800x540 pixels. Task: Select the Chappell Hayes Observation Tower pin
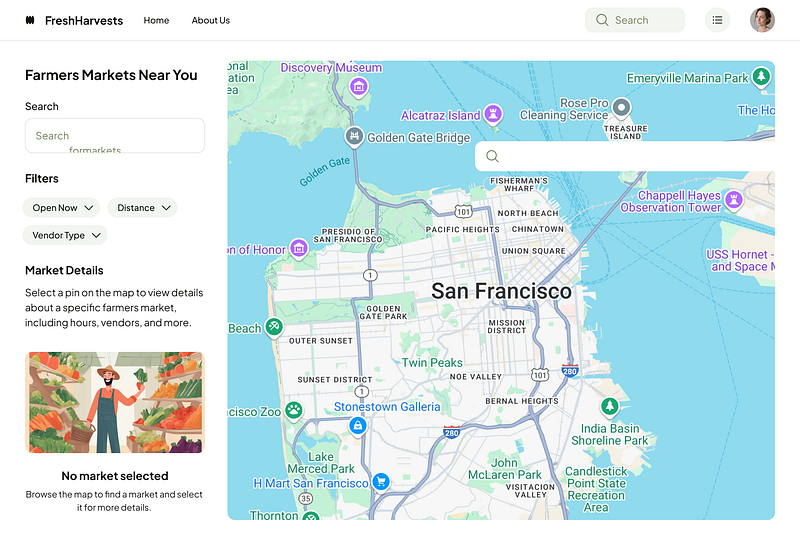click(x=734, y=199)
